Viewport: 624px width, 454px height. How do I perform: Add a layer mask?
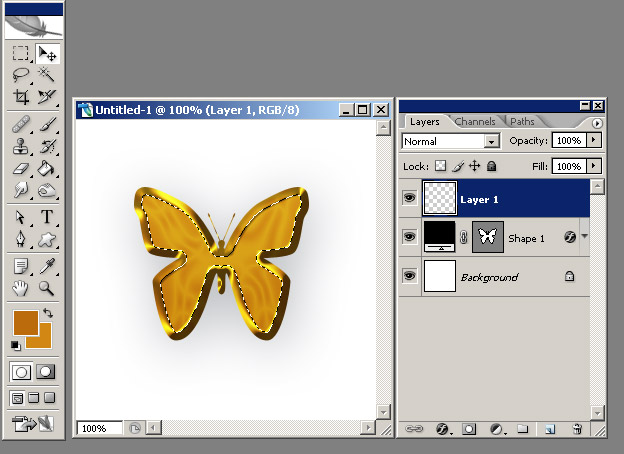coord(469,429)
